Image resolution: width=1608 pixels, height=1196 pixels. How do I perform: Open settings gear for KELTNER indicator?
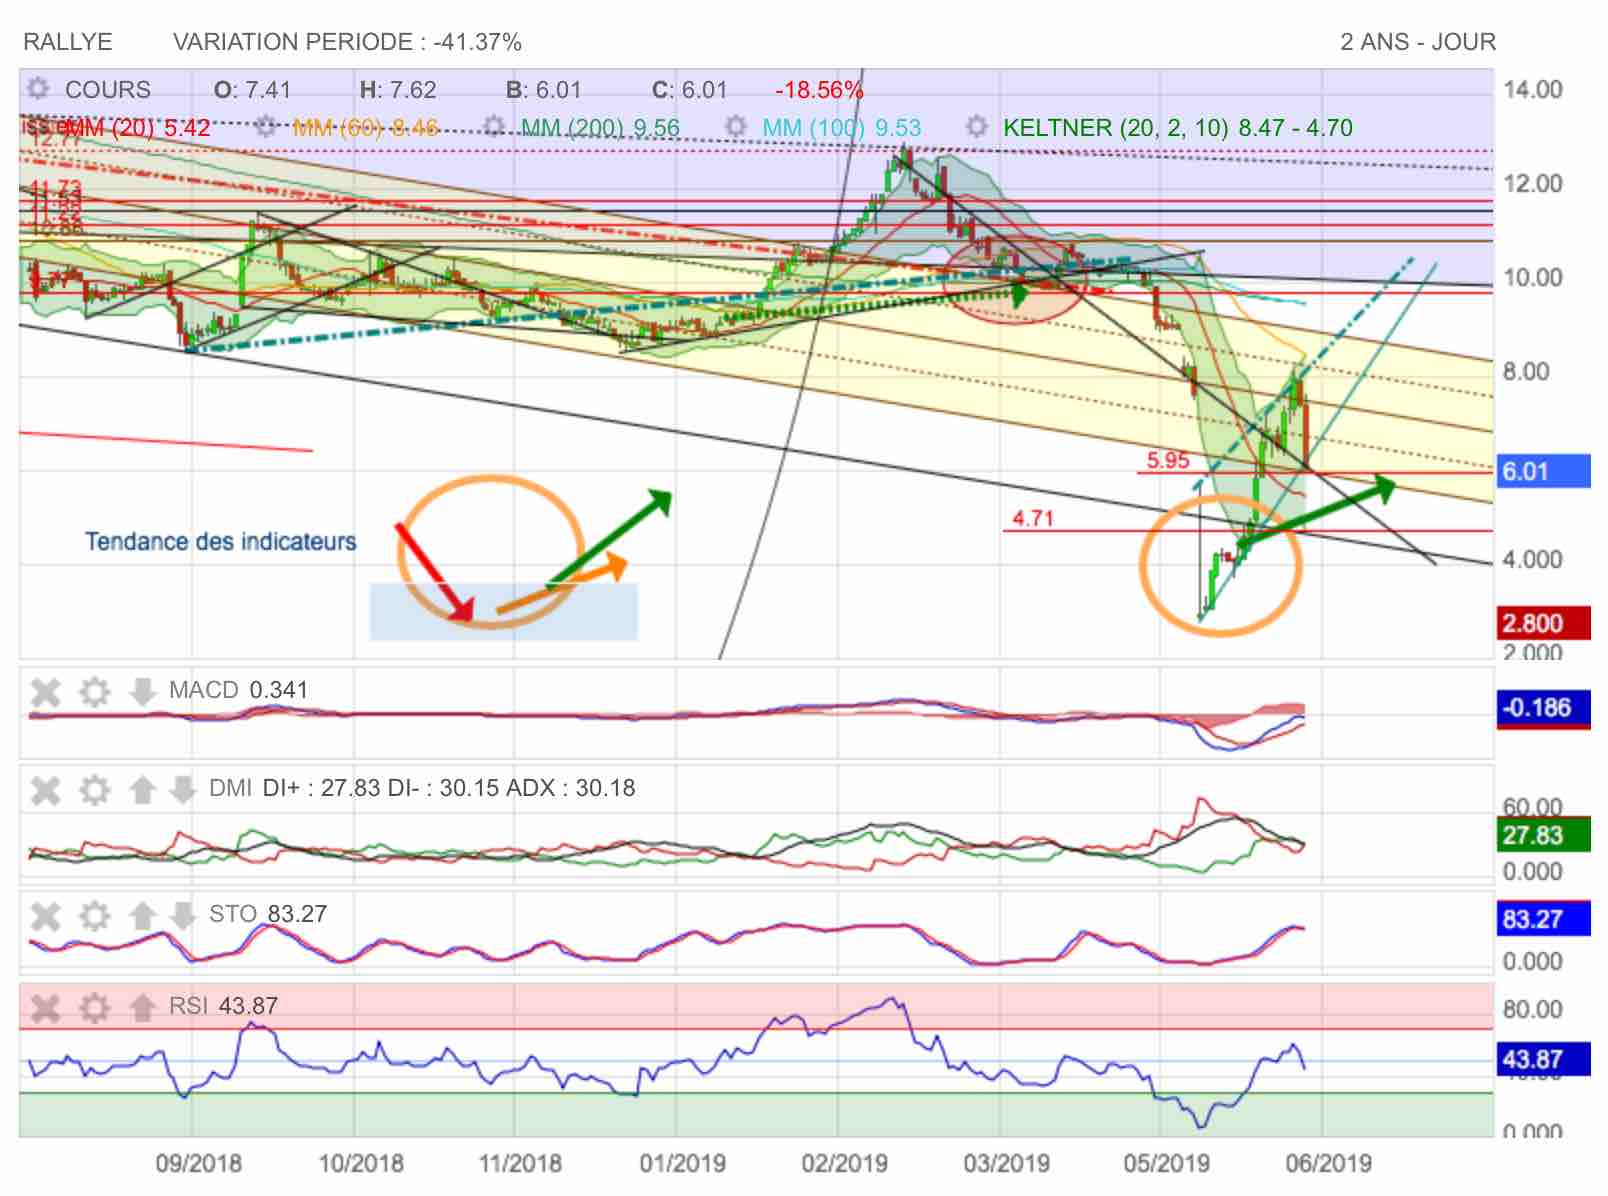point(977,127)
